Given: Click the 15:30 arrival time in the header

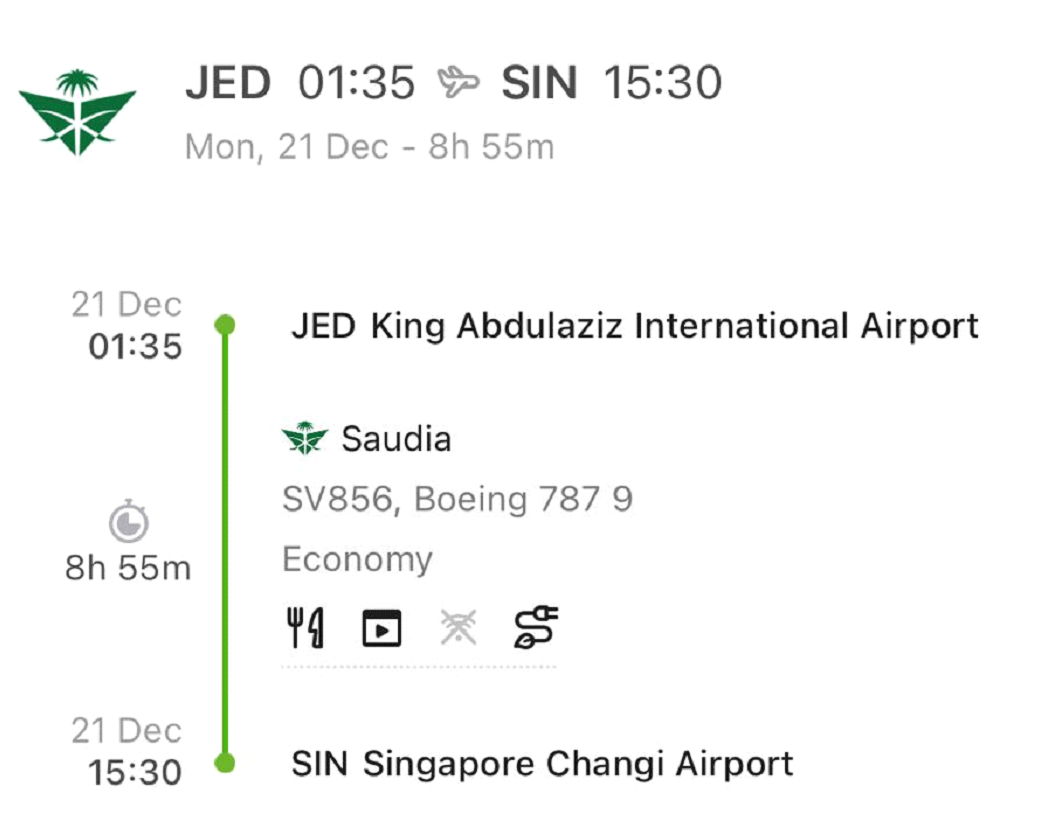Looking at the screenshot, I should click(662, 83).
